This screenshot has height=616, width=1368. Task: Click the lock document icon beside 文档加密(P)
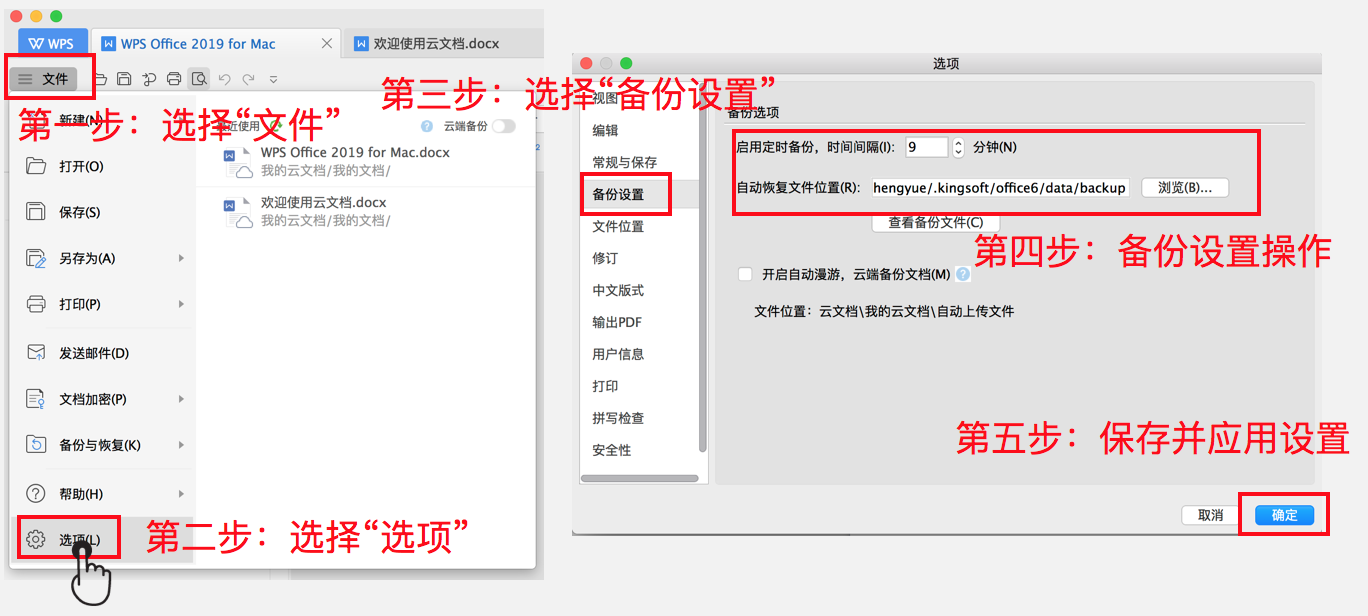[x=36, y=399]
